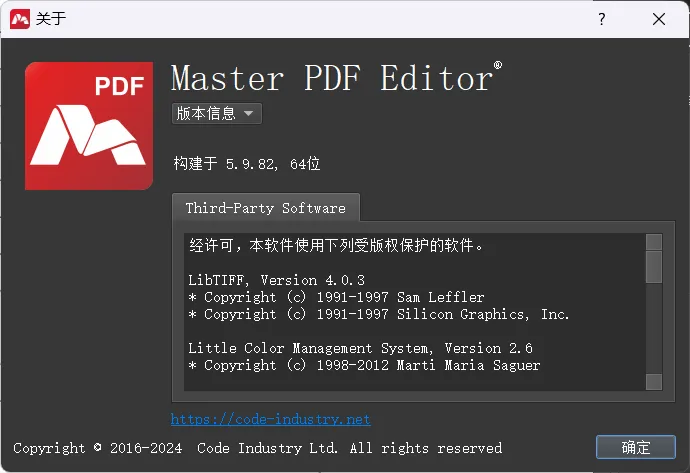Viewport: 690px width, 473px height.
Task: Click the 确定 button
Action: click(x=635, y=447)
